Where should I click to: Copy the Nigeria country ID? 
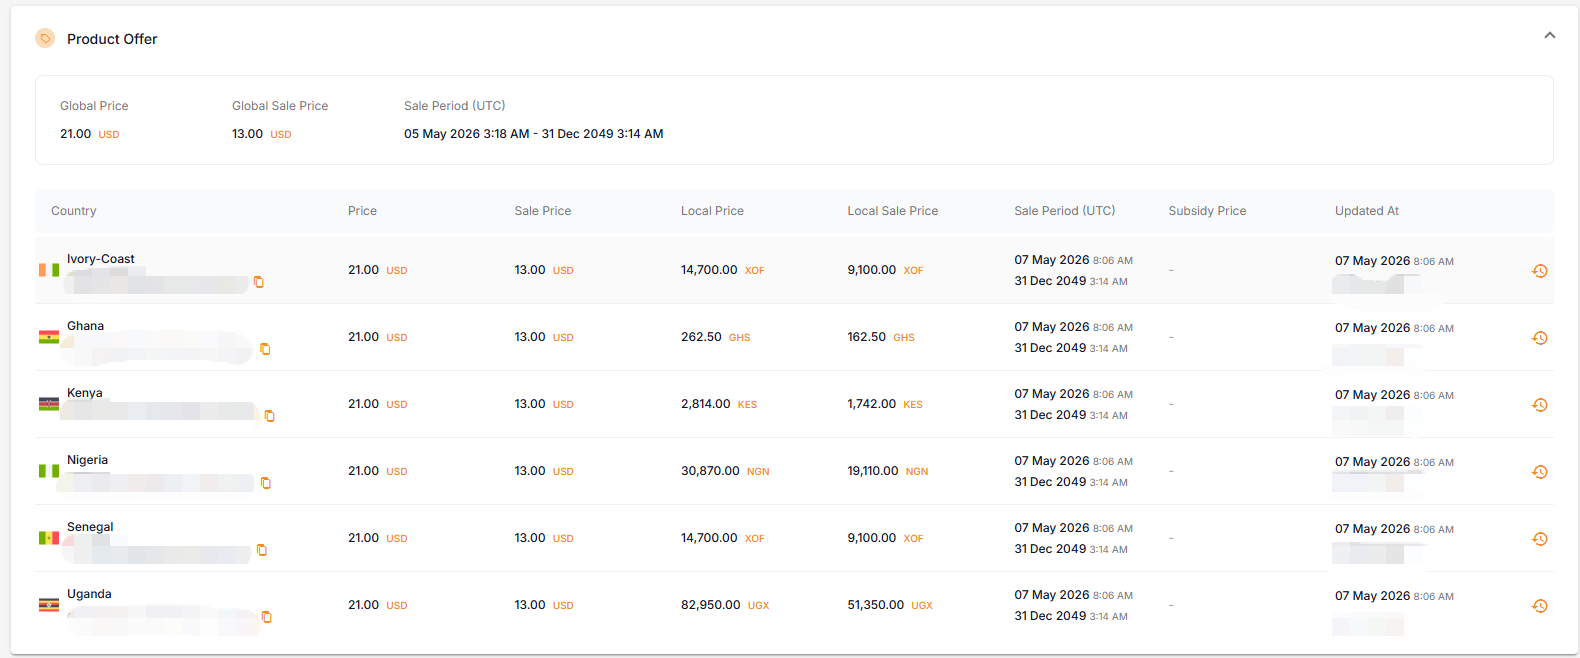point(266,483)
